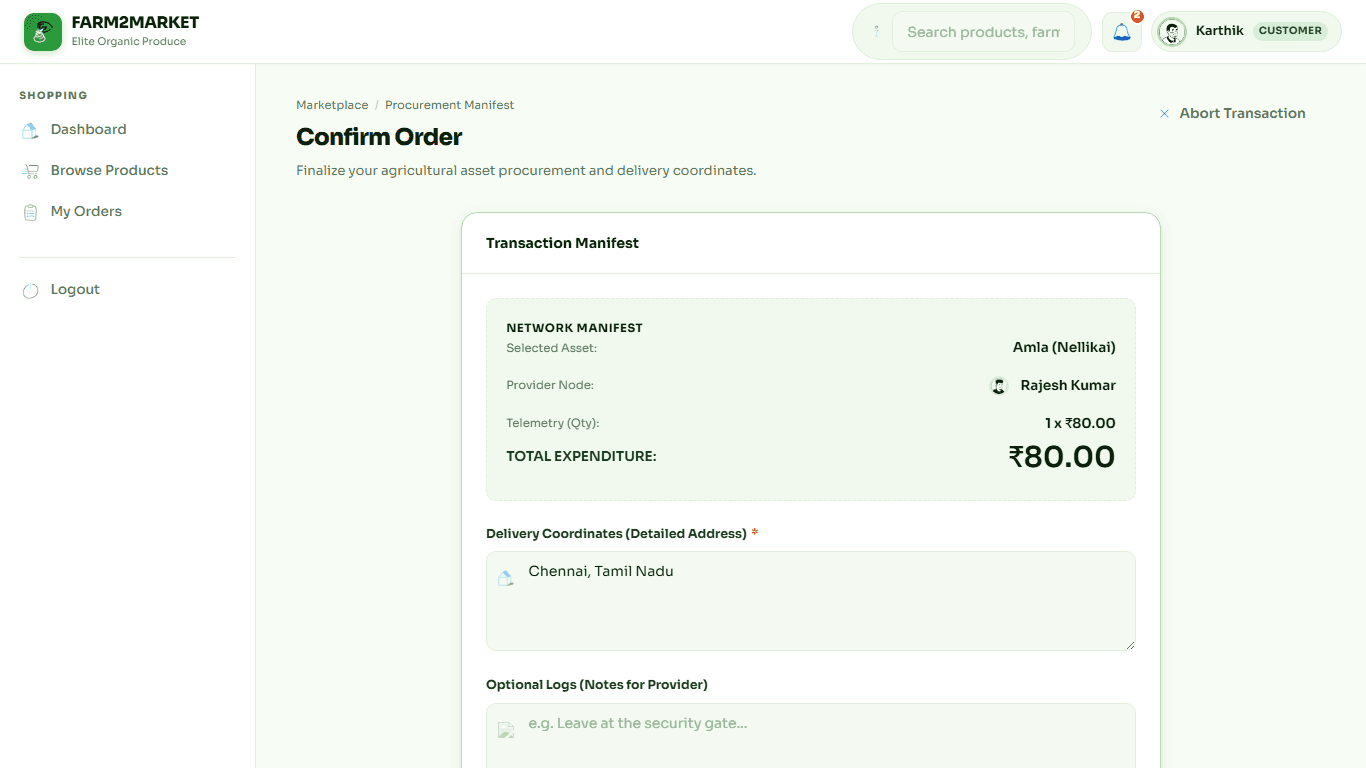Click the My Orders clipboard icon
Viewport: 1366px width, 768px height.
point(30,212)
